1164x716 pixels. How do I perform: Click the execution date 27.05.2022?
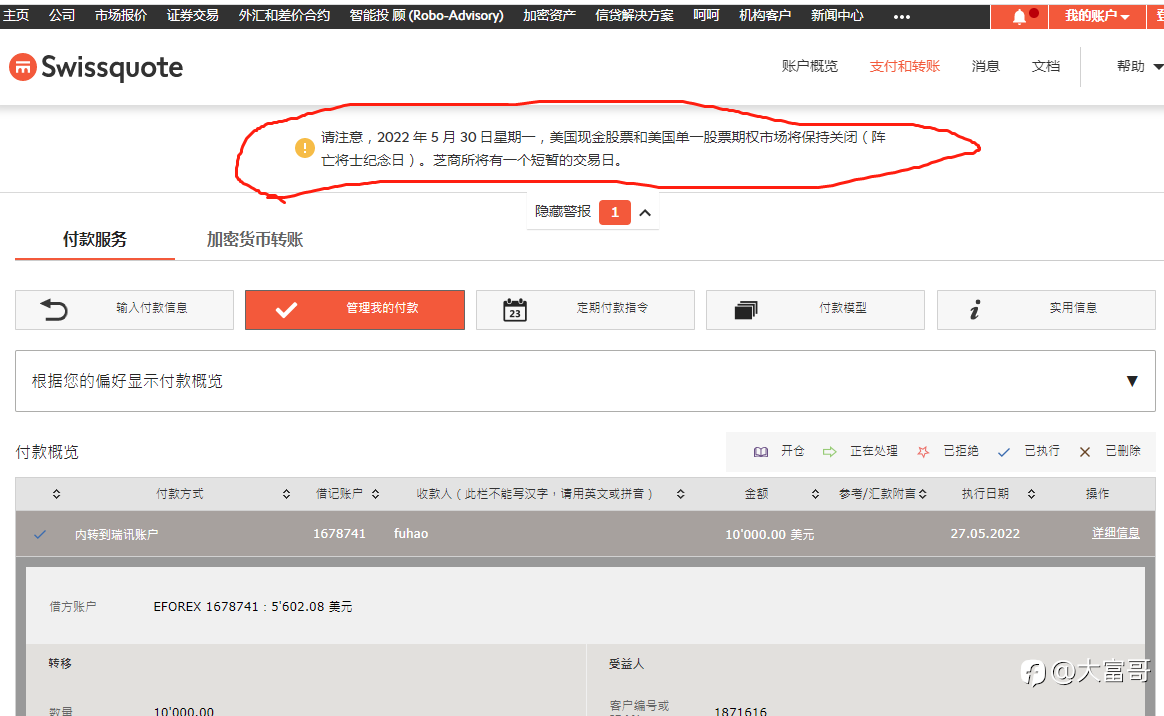[x=985, y=533]
